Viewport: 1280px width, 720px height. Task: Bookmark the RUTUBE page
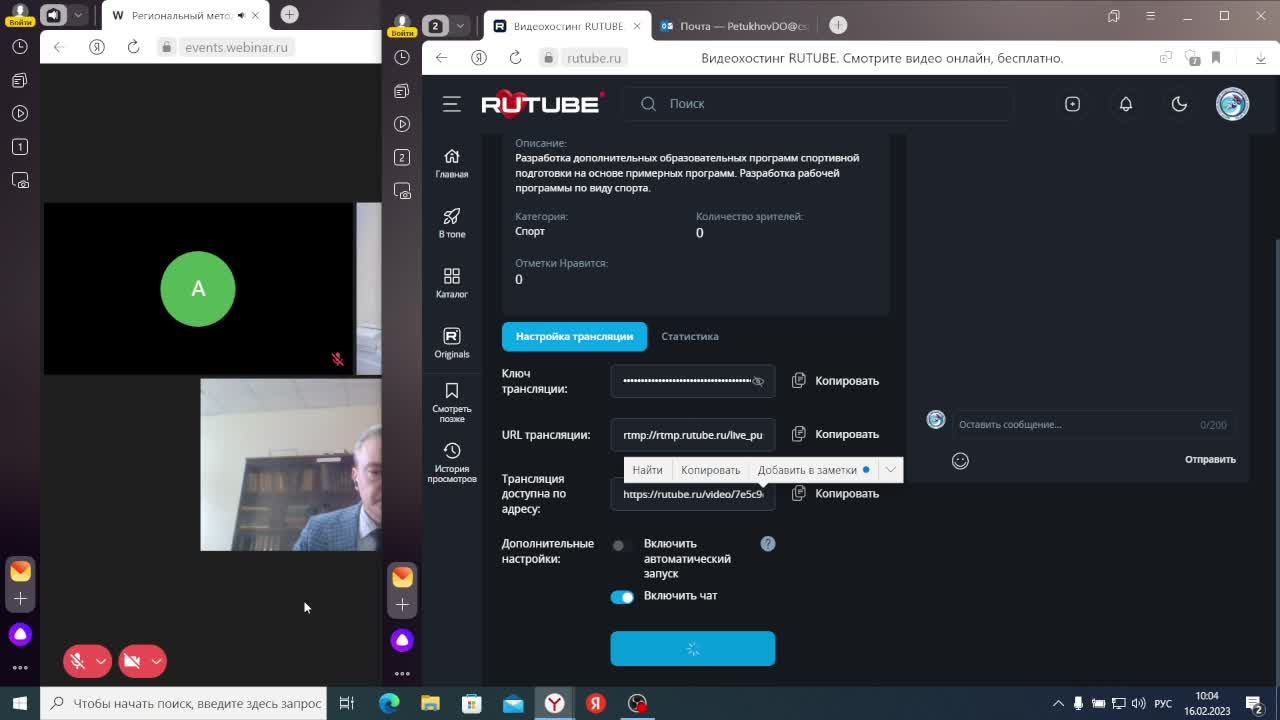(x=1216, y=58)
